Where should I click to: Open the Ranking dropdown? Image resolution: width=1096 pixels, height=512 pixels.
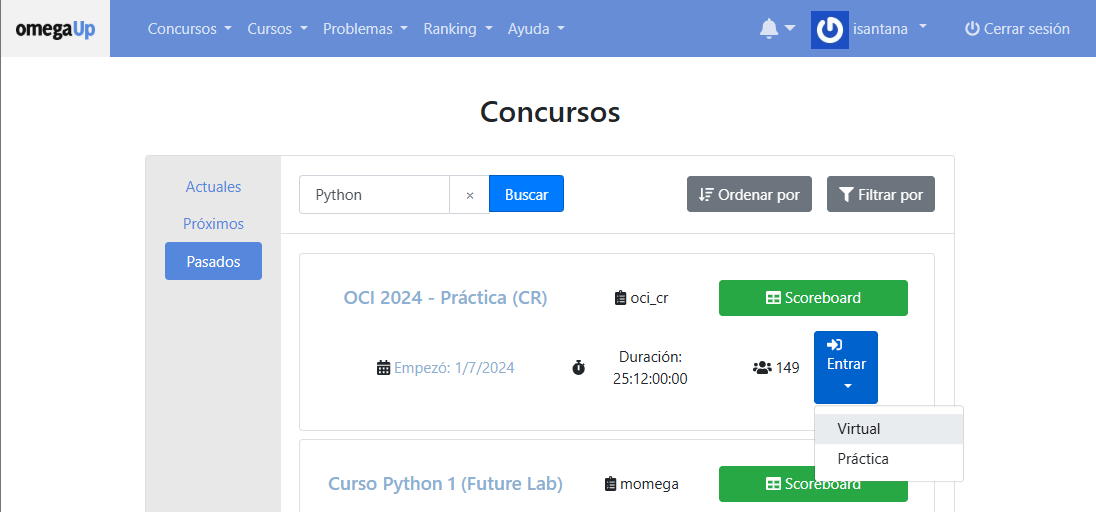tap(458, 29)
